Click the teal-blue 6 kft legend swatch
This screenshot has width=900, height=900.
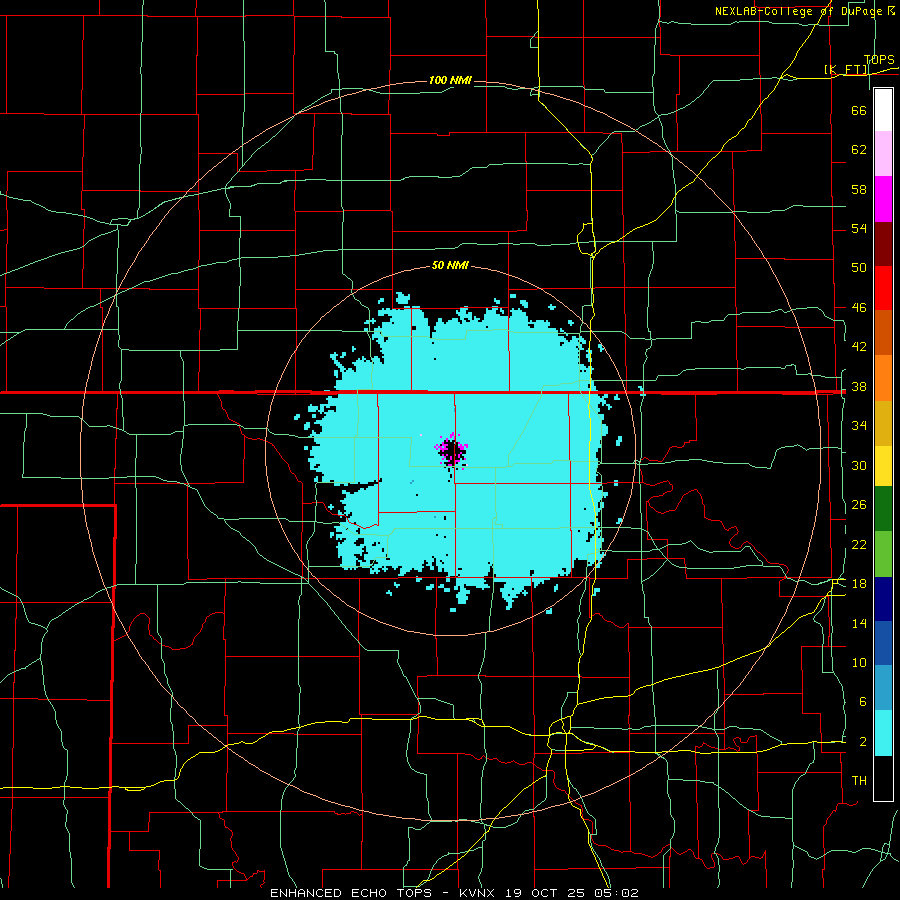tap(883, 688)
